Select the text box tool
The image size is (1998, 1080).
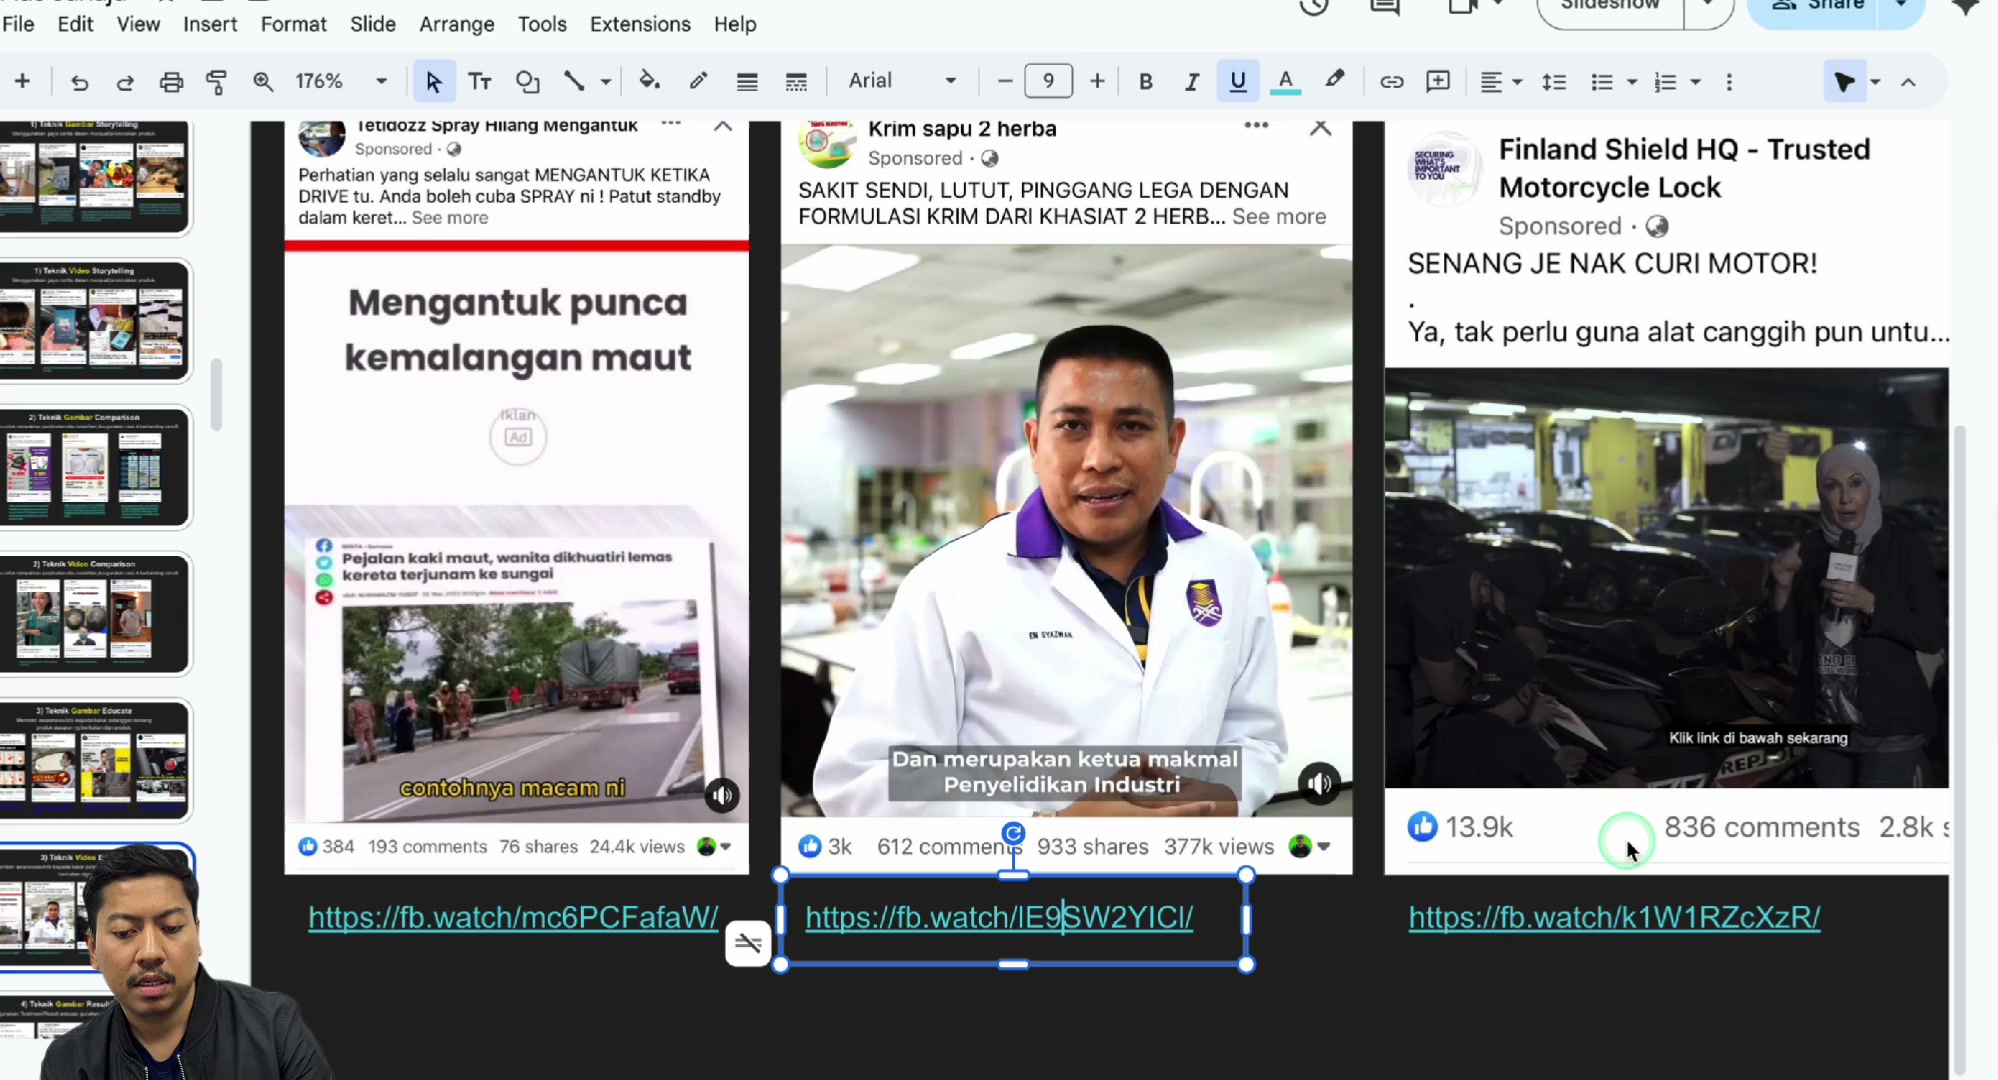[480, 82]
